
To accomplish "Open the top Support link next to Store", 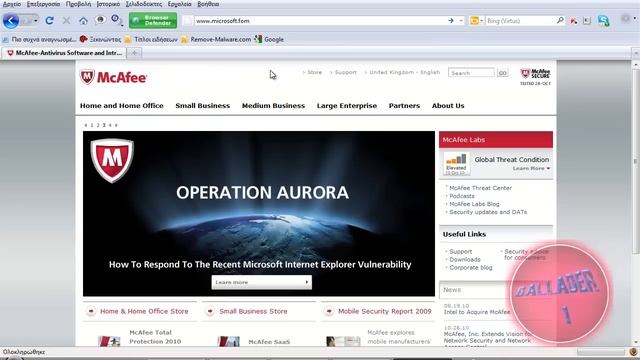I will pyautogui.click(x=345, y=72).
